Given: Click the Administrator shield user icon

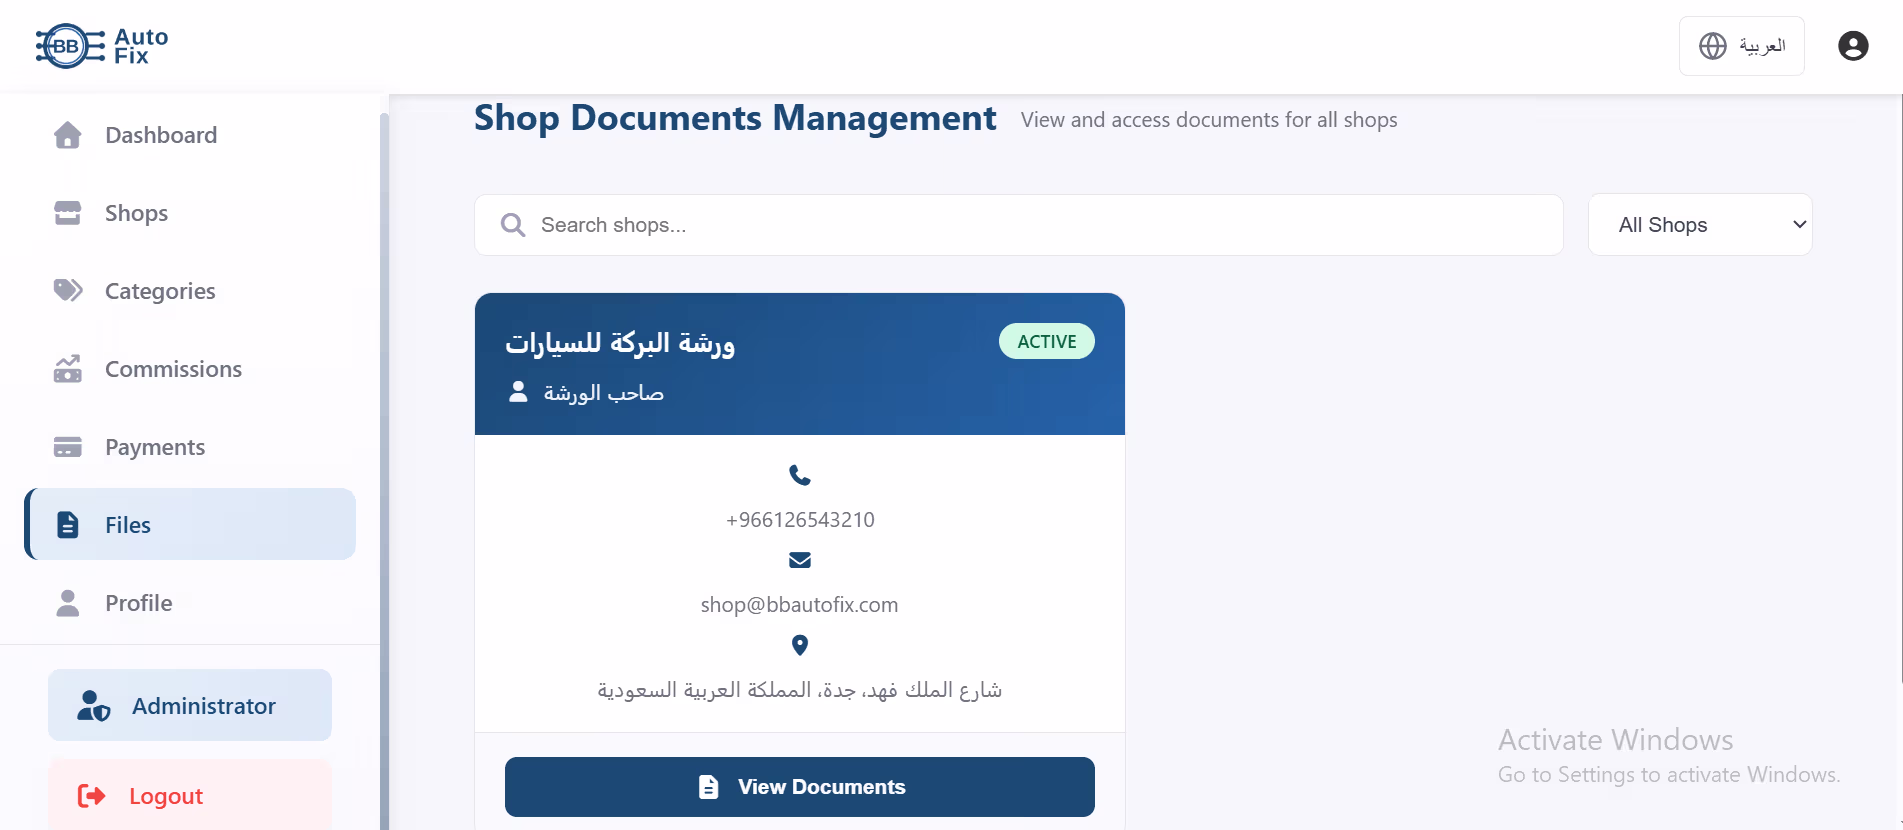Looking at the screenshot, I should tap(94, 706).
